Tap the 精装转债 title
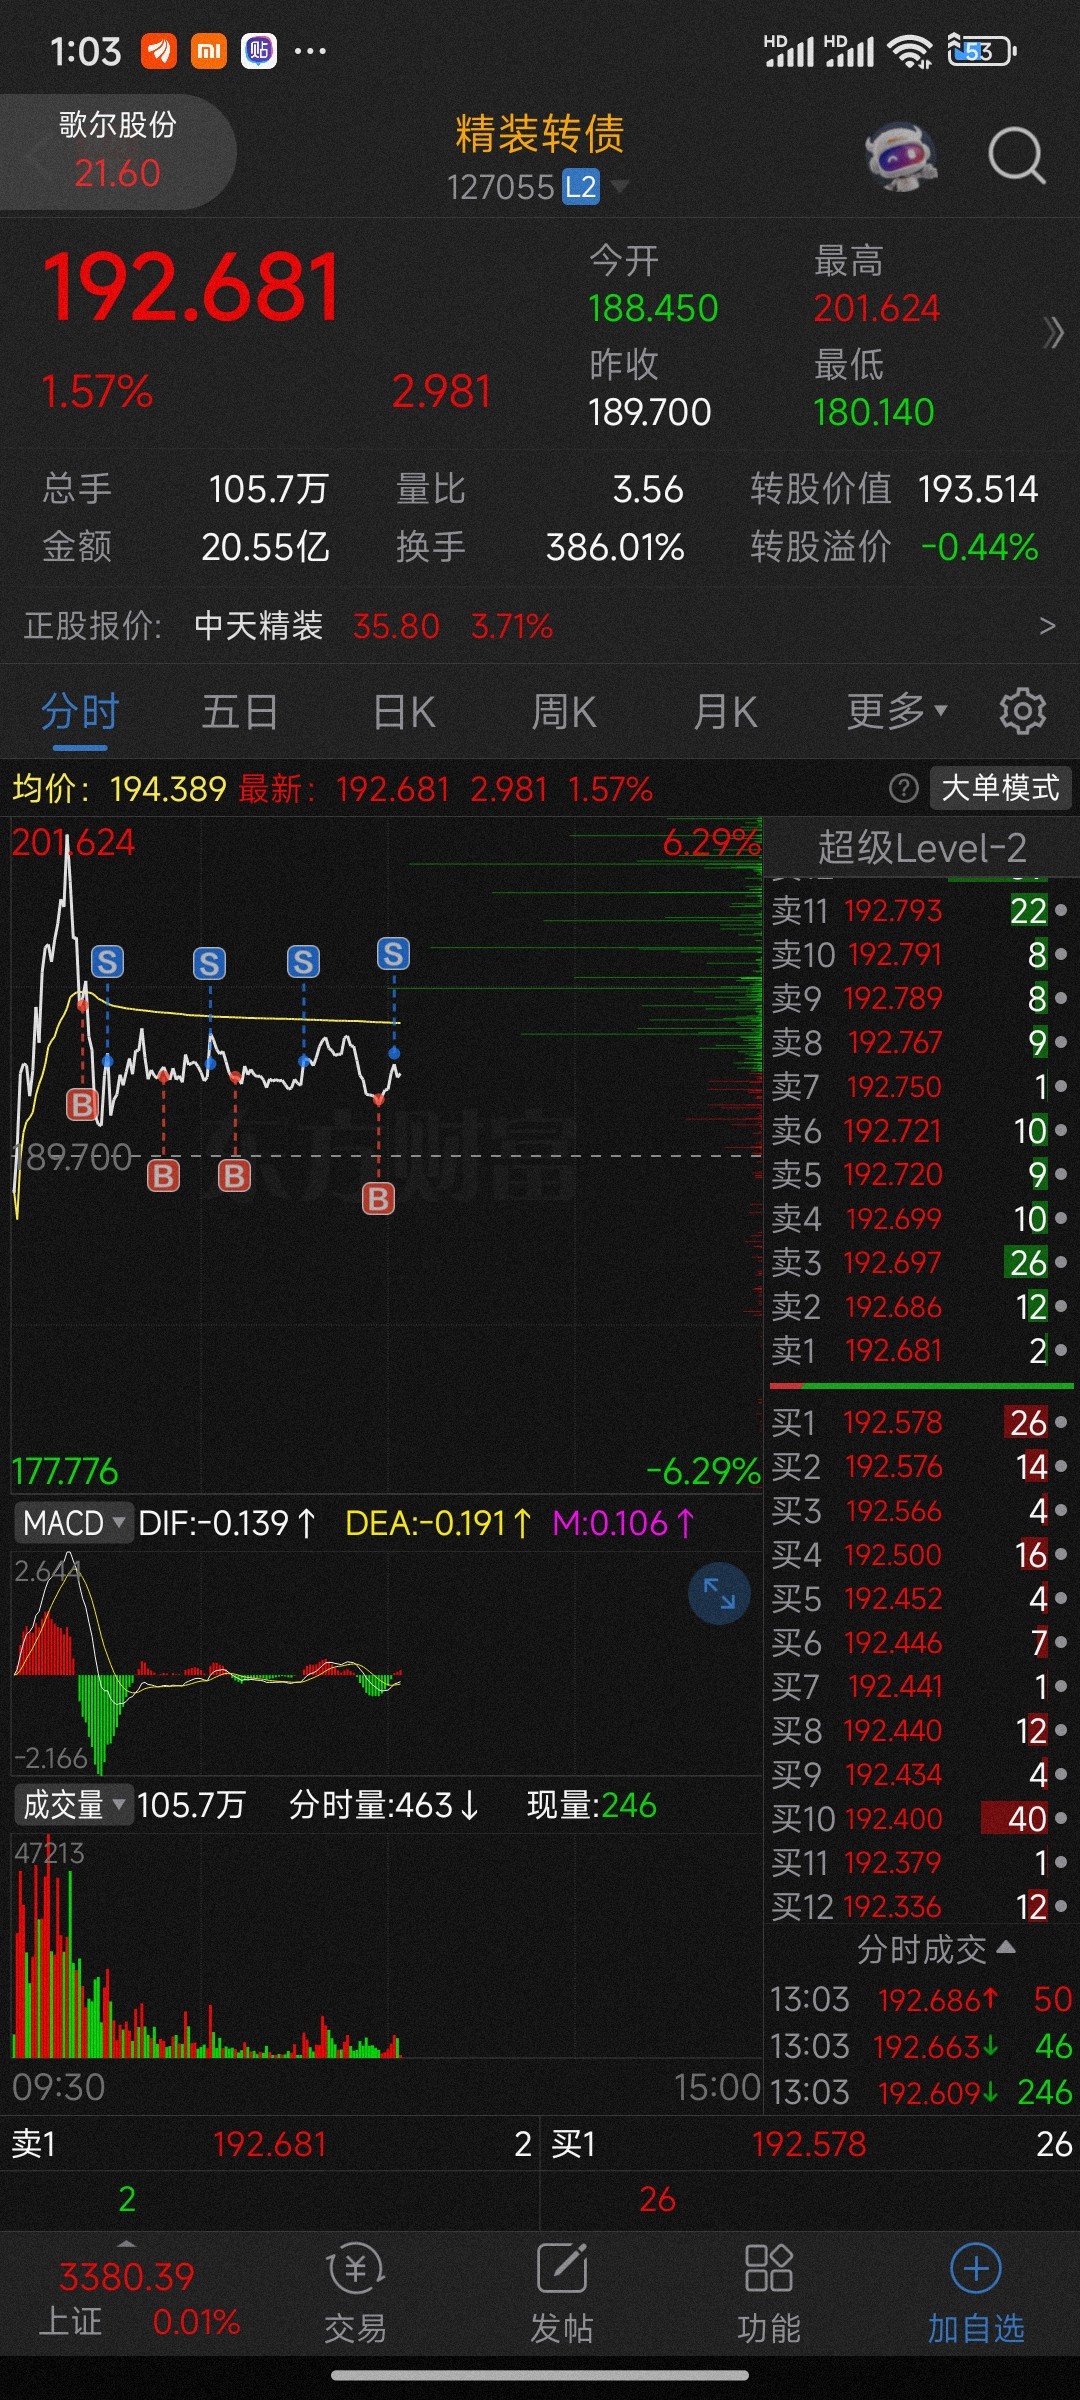Screen dimensions: 1080x2400 coord(540,133)
